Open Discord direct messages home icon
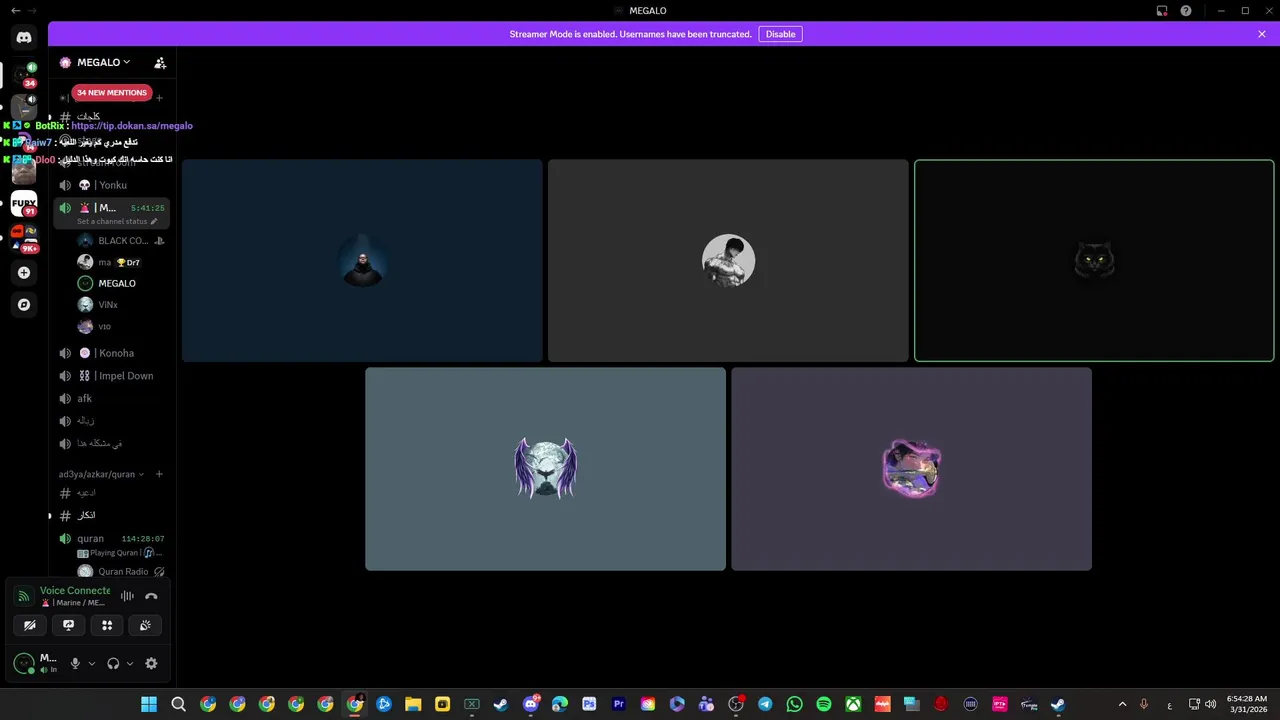Image resolution: width=1280 pixels, height=720 pixels. 24,38
